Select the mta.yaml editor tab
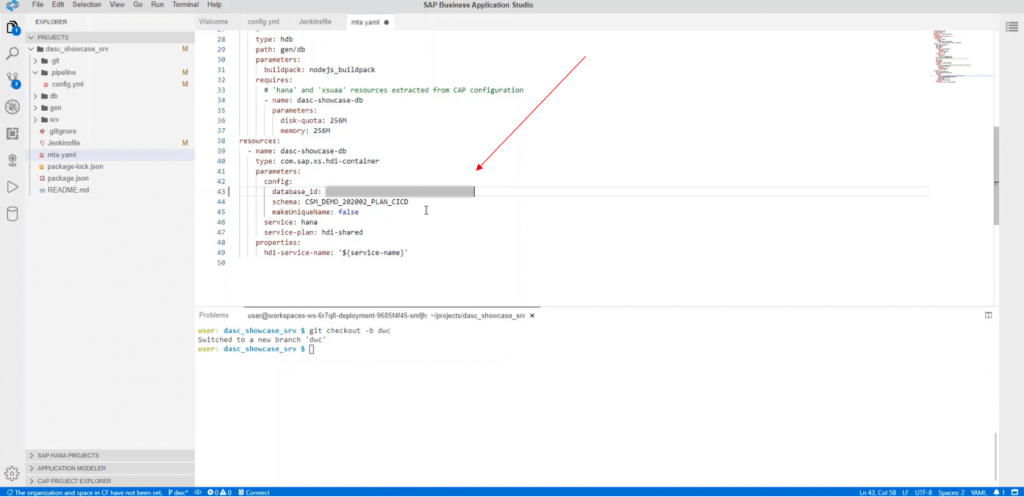Image resolution: width=1024 pixels, height=497 pixels. [370, 22]
